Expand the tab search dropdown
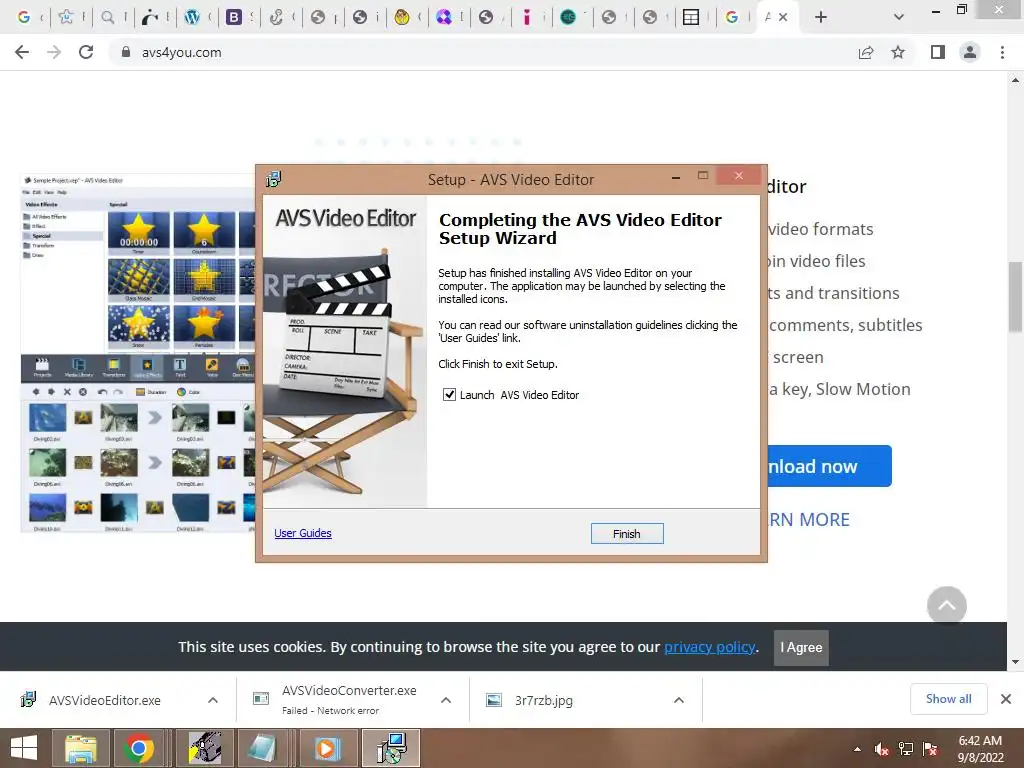 pyautogui.click(x=899, y=18)
